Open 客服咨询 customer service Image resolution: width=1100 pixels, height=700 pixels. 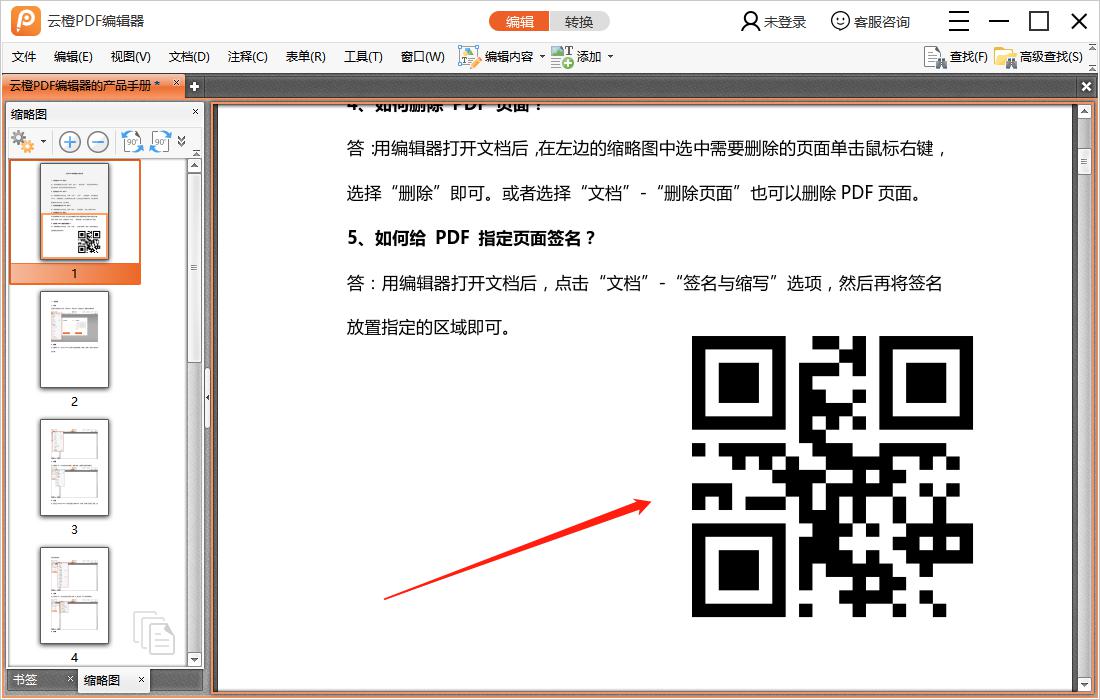tap(870, 22)
